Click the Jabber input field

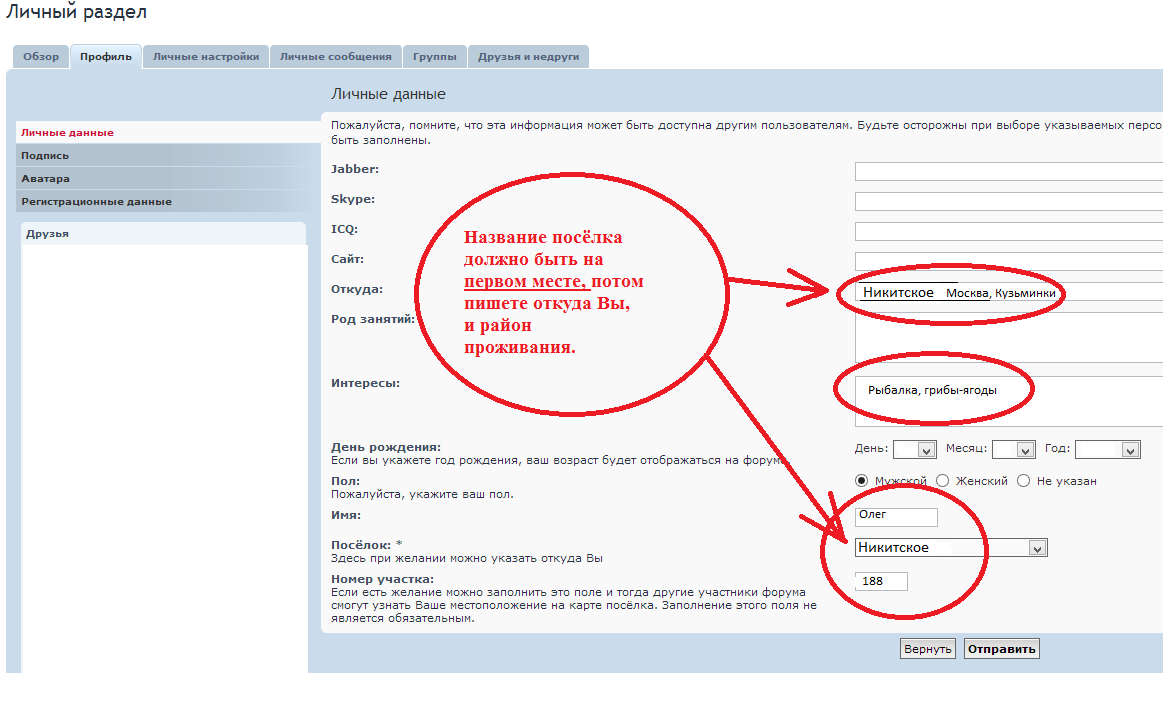(x=1008, y=172)
